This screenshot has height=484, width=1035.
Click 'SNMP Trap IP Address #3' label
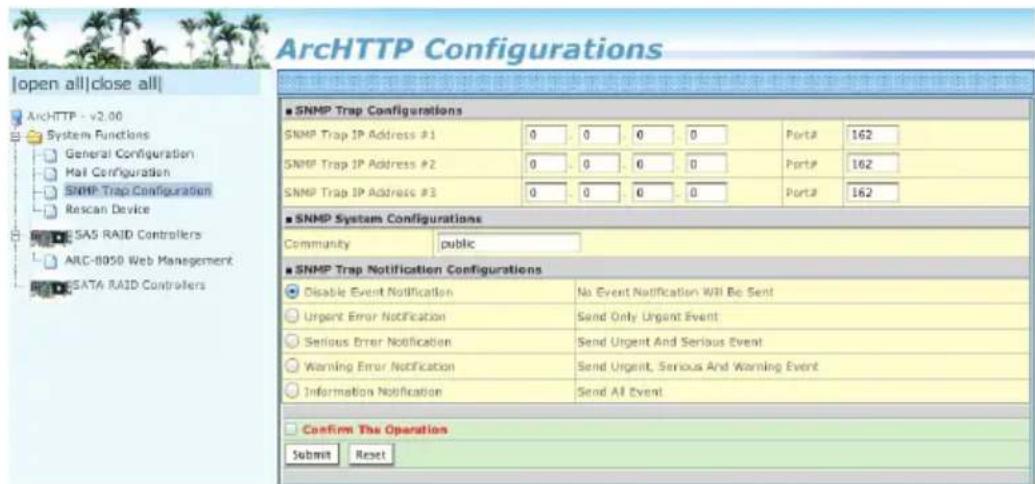coord(358,192)
